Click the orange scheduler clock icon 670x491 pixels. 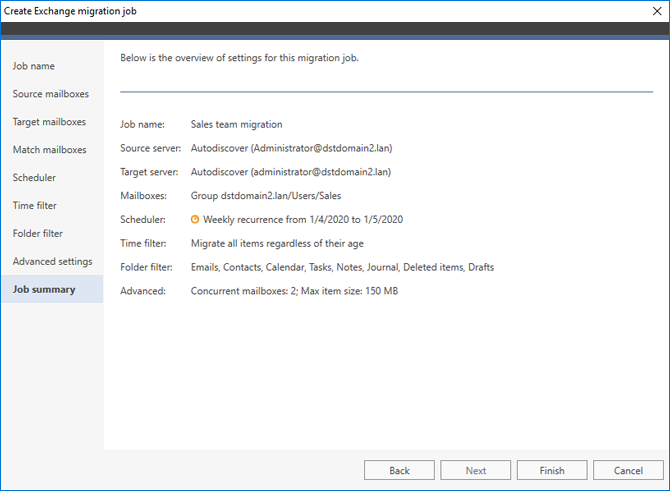pos(195,219)
